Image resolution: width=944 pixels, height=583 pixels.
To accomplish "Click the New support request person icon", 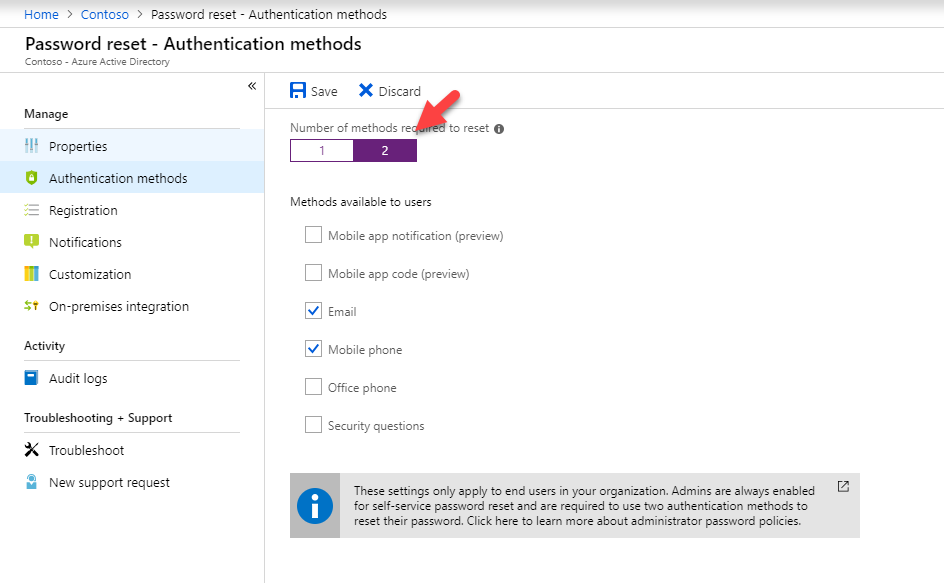I will (x=31, y=482).
